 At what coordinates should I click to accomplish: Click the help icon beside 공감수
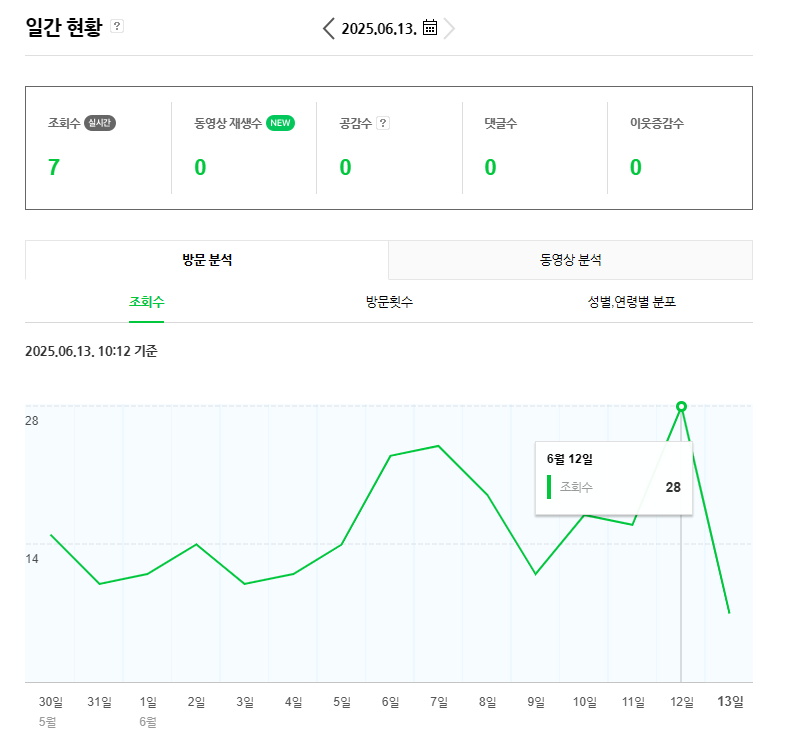click(x=383, y=123)
